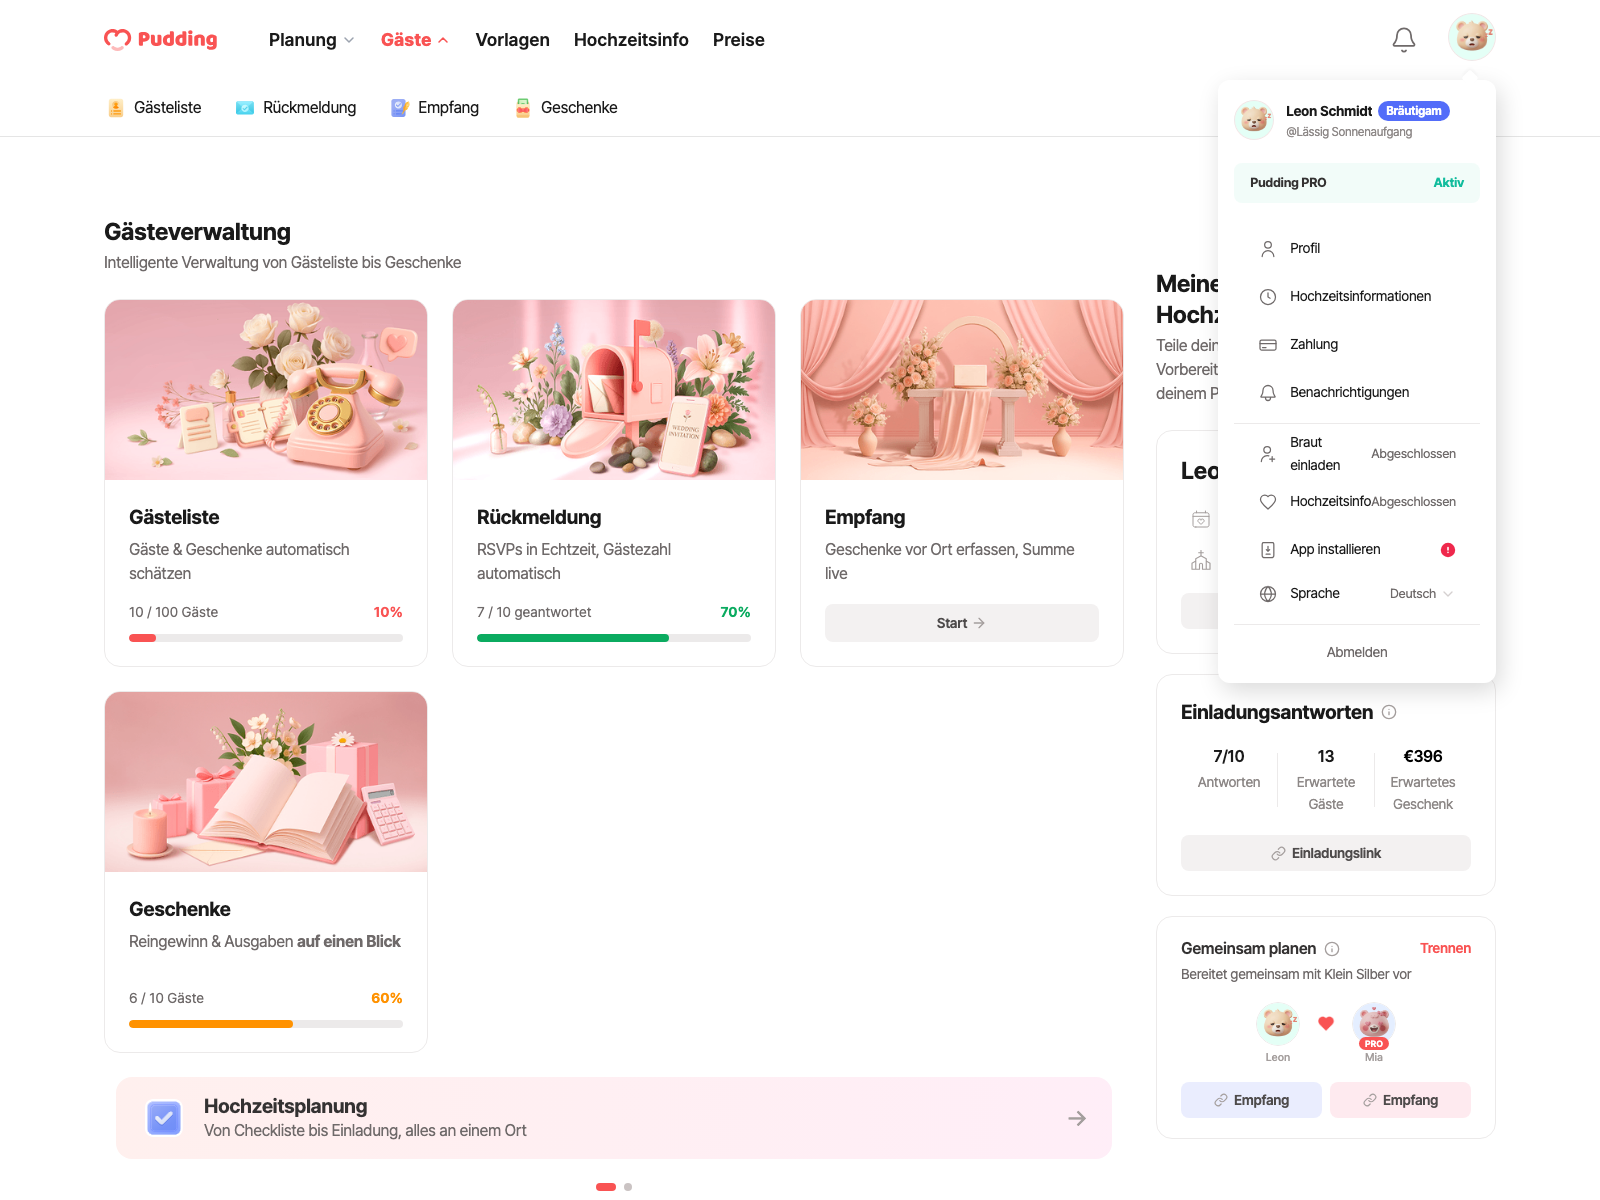The height and width of the screenshot is (1200, 1600).
Task: Click the Sprache globe icon
Action: [1268, 594]
